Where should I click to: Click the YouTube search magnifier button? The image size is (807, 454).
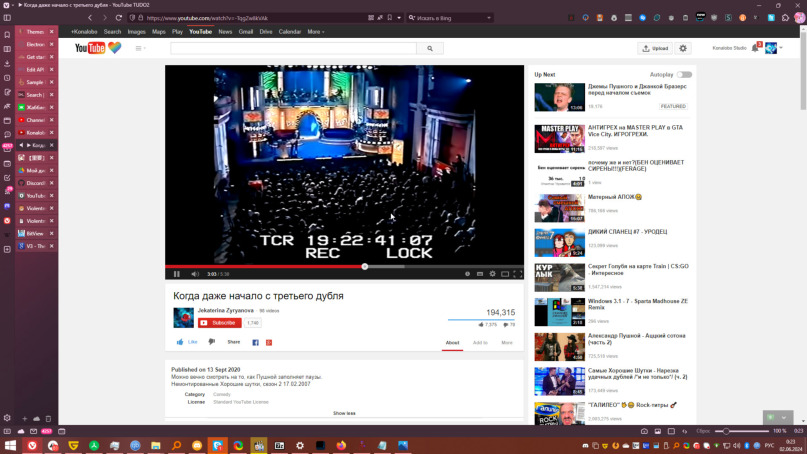430,48
